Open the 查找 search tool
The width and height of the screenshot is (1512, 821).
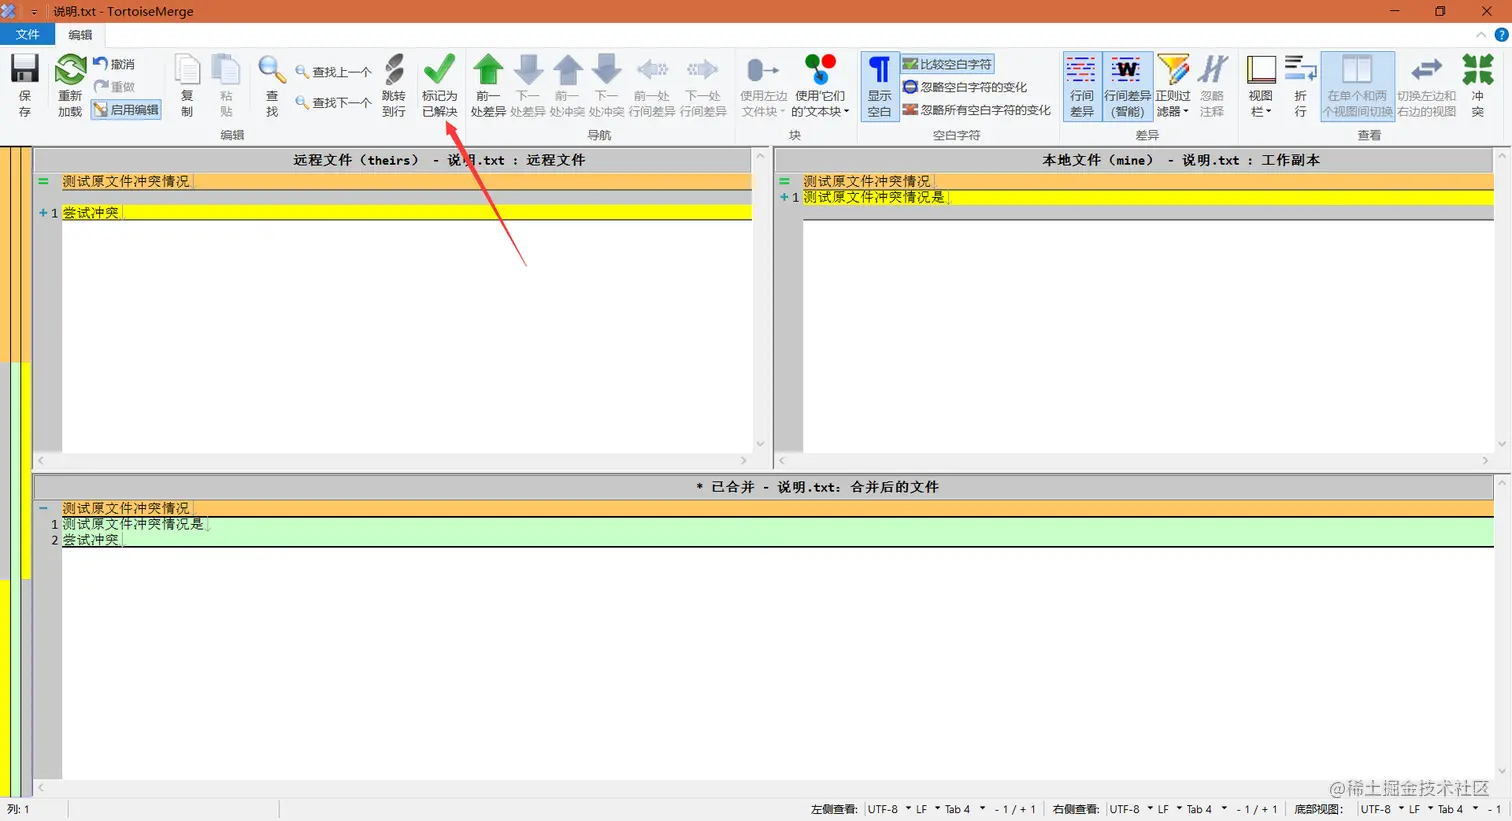[272, 86]
